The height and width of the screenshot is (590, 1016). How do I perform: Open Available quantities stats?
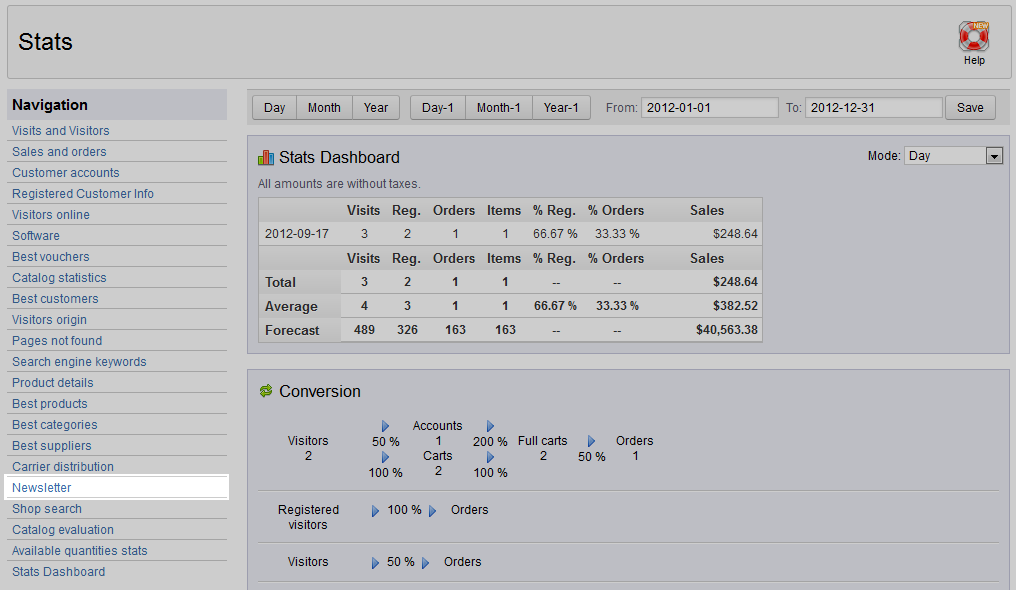[x=80, y=551]
